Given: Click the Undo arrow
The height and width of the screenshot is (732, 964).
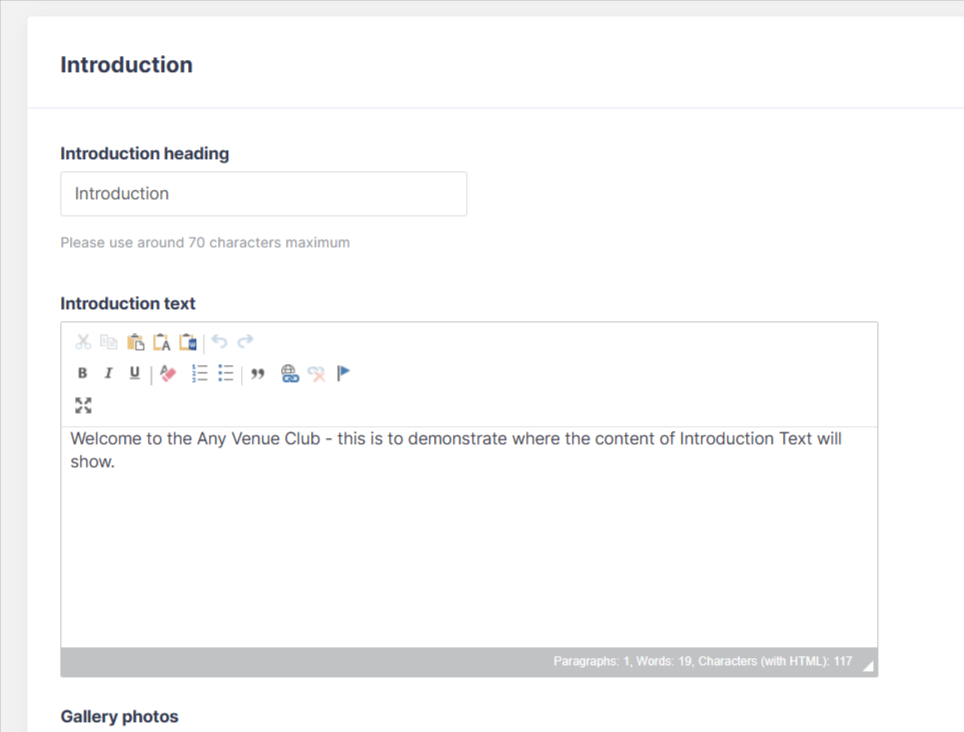Looking at the screenshot, I should [x=219, y=342].
